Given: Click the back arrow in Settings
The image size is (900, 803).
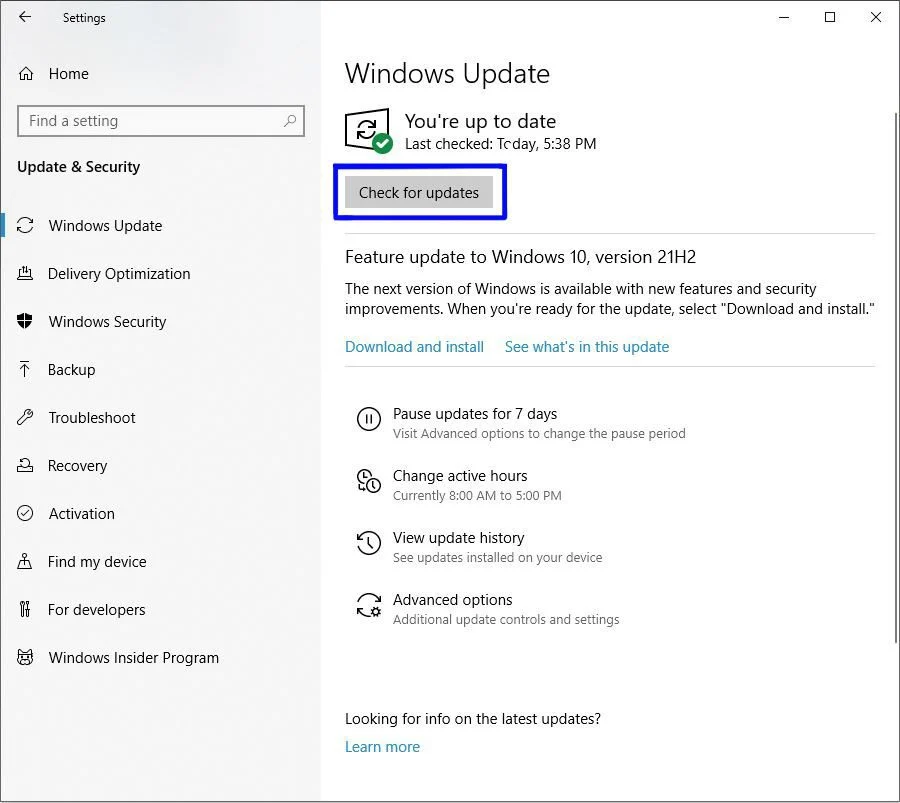Looking at the screenshot, I should coord(25,17).
